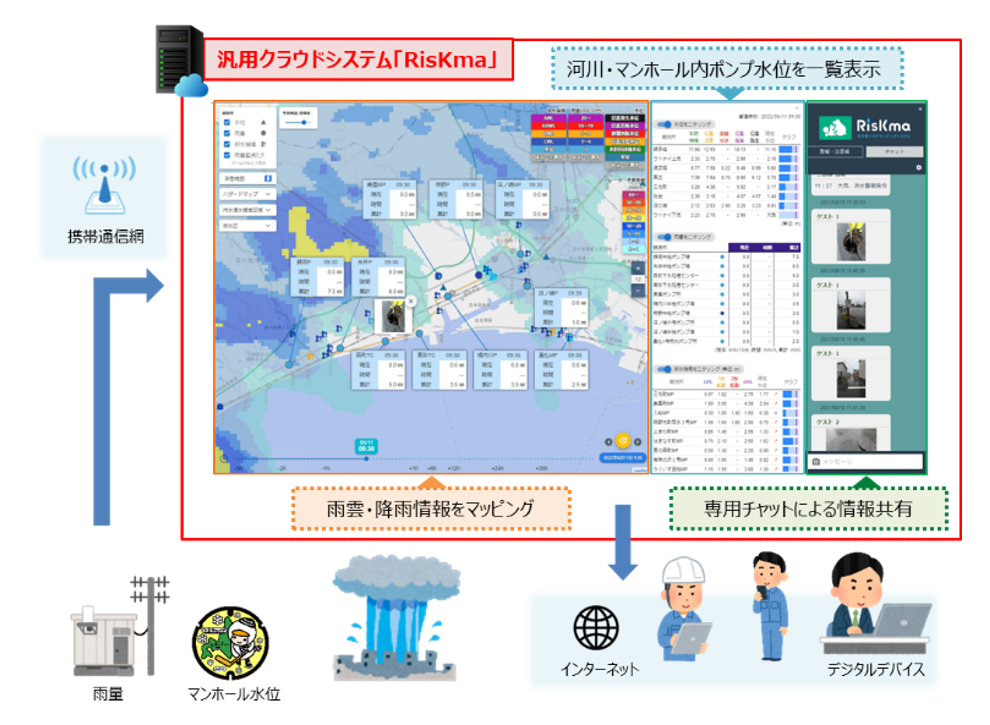Click the メッセージ chat input field
The height and width of the screenshot is (725, 990).
tap(865, 462)
